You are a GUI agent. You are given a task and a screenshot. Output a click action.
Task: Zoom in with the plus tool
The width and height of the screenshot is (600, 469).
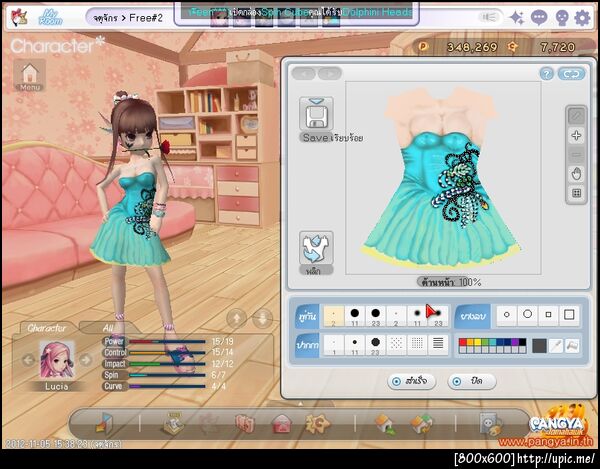coord(576,135)
